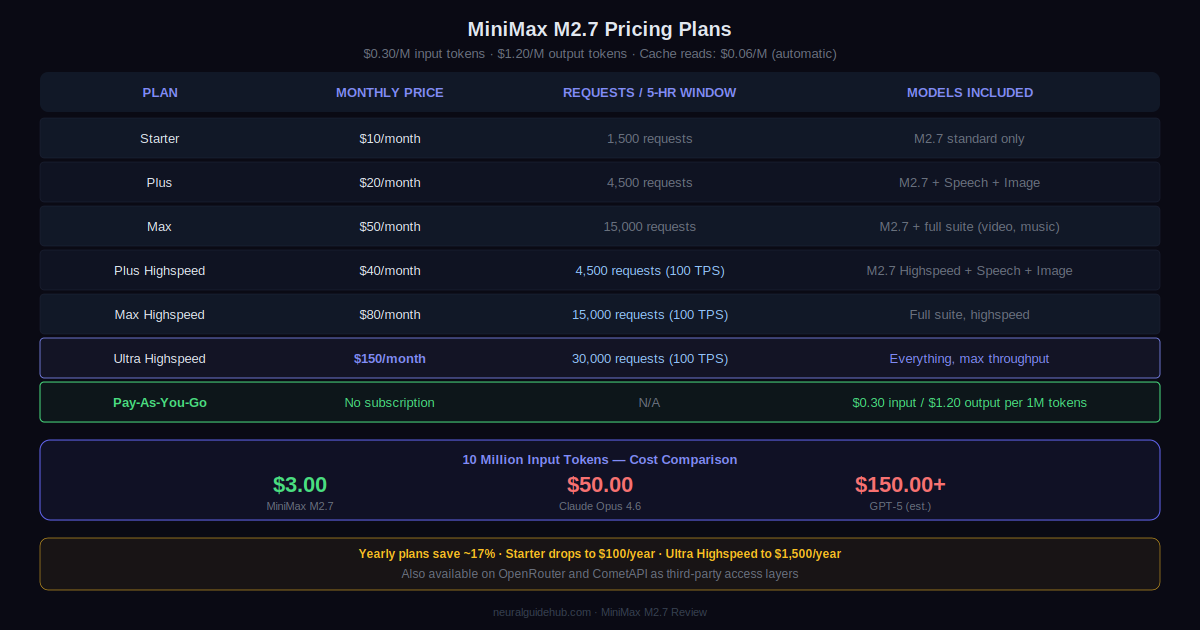Viewport: 1200px width, 630px height.
Task: Select the Ultra Highspeed plan name
Action: click(160, 359)
